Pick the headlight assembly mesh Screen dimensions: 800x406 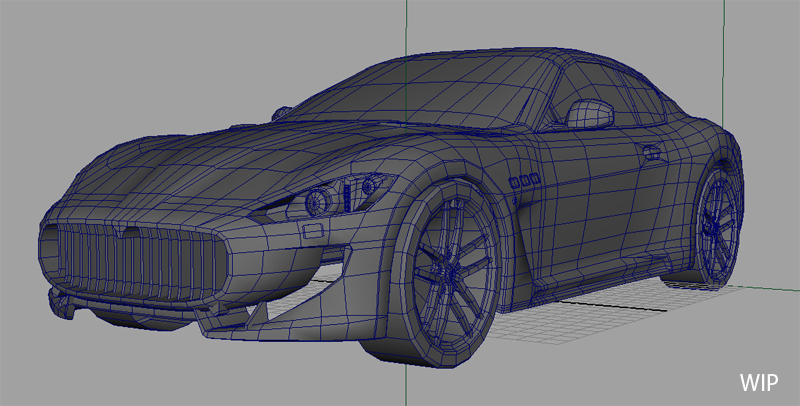tap(326, 196)
